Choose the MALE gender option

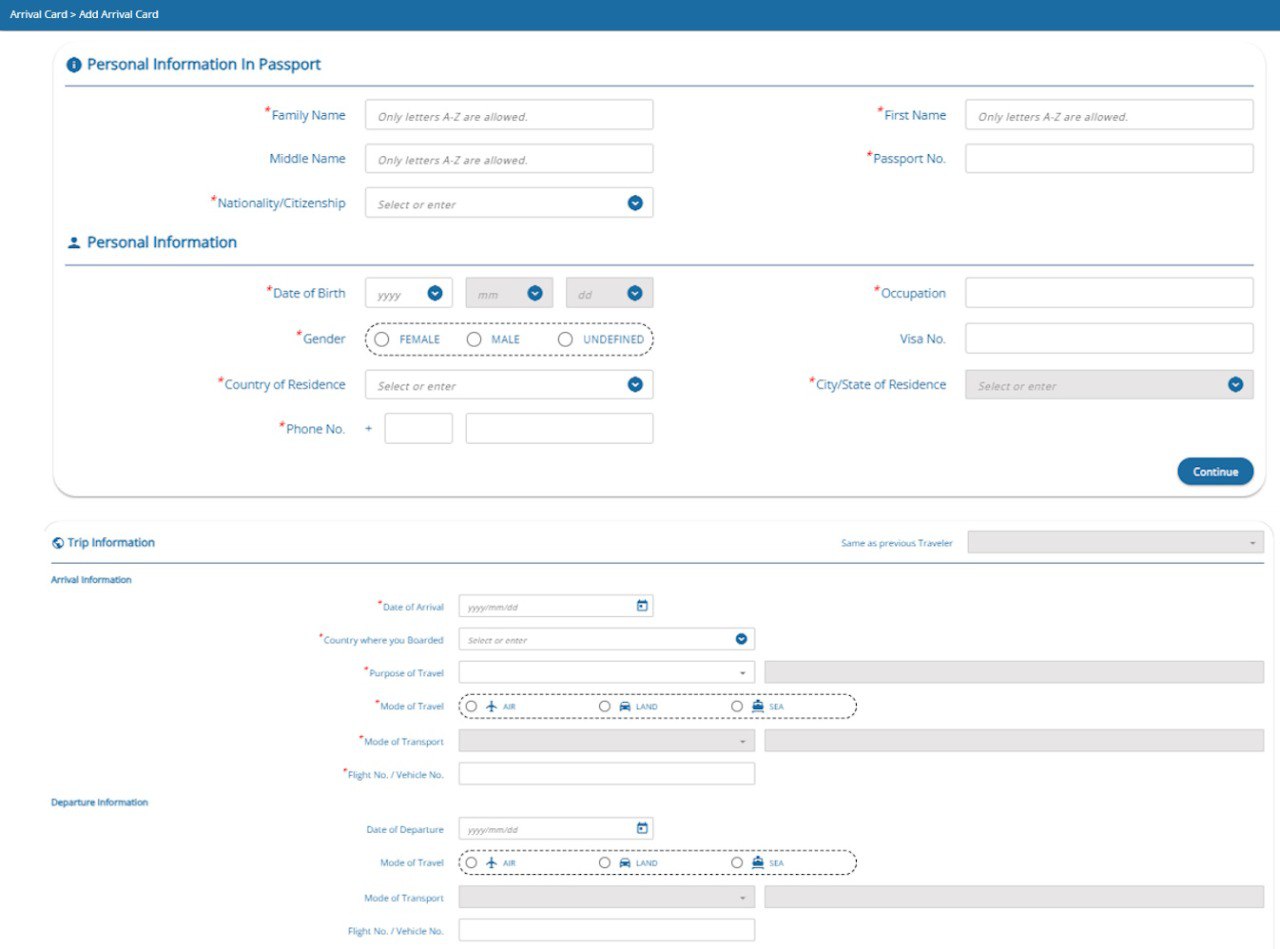[474, 340]
